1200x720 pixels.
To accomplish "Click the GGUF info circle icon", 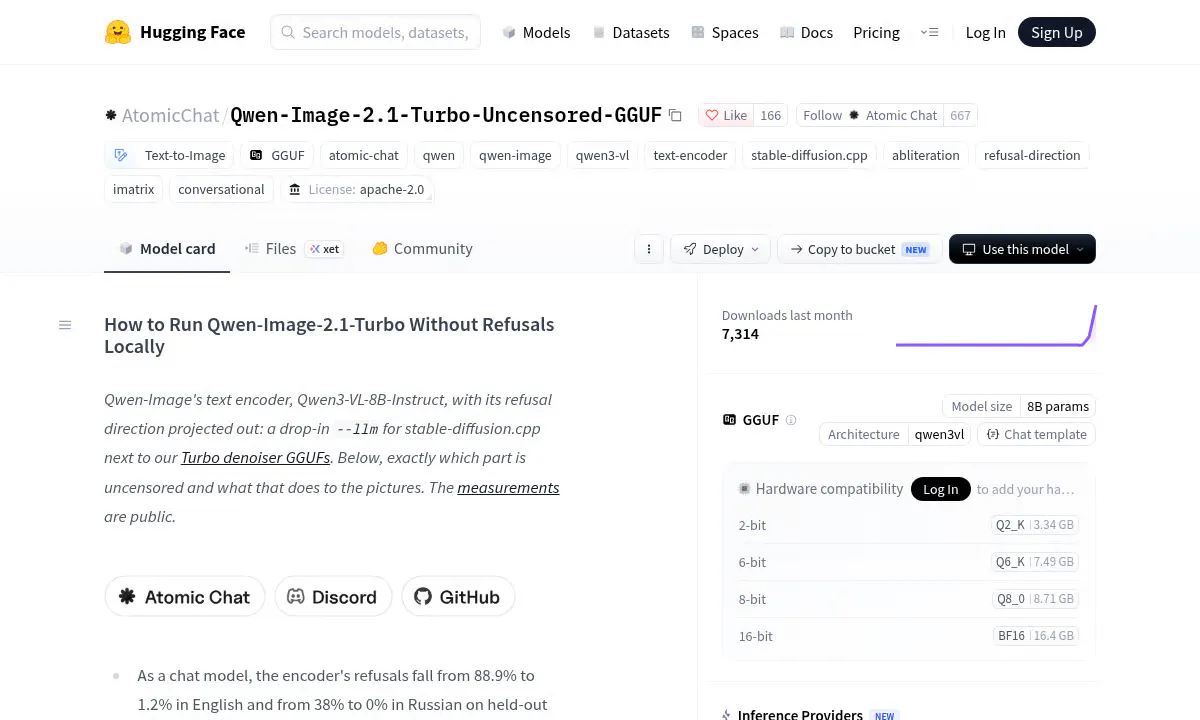I will pyautogui.click(x=791, y=420).
